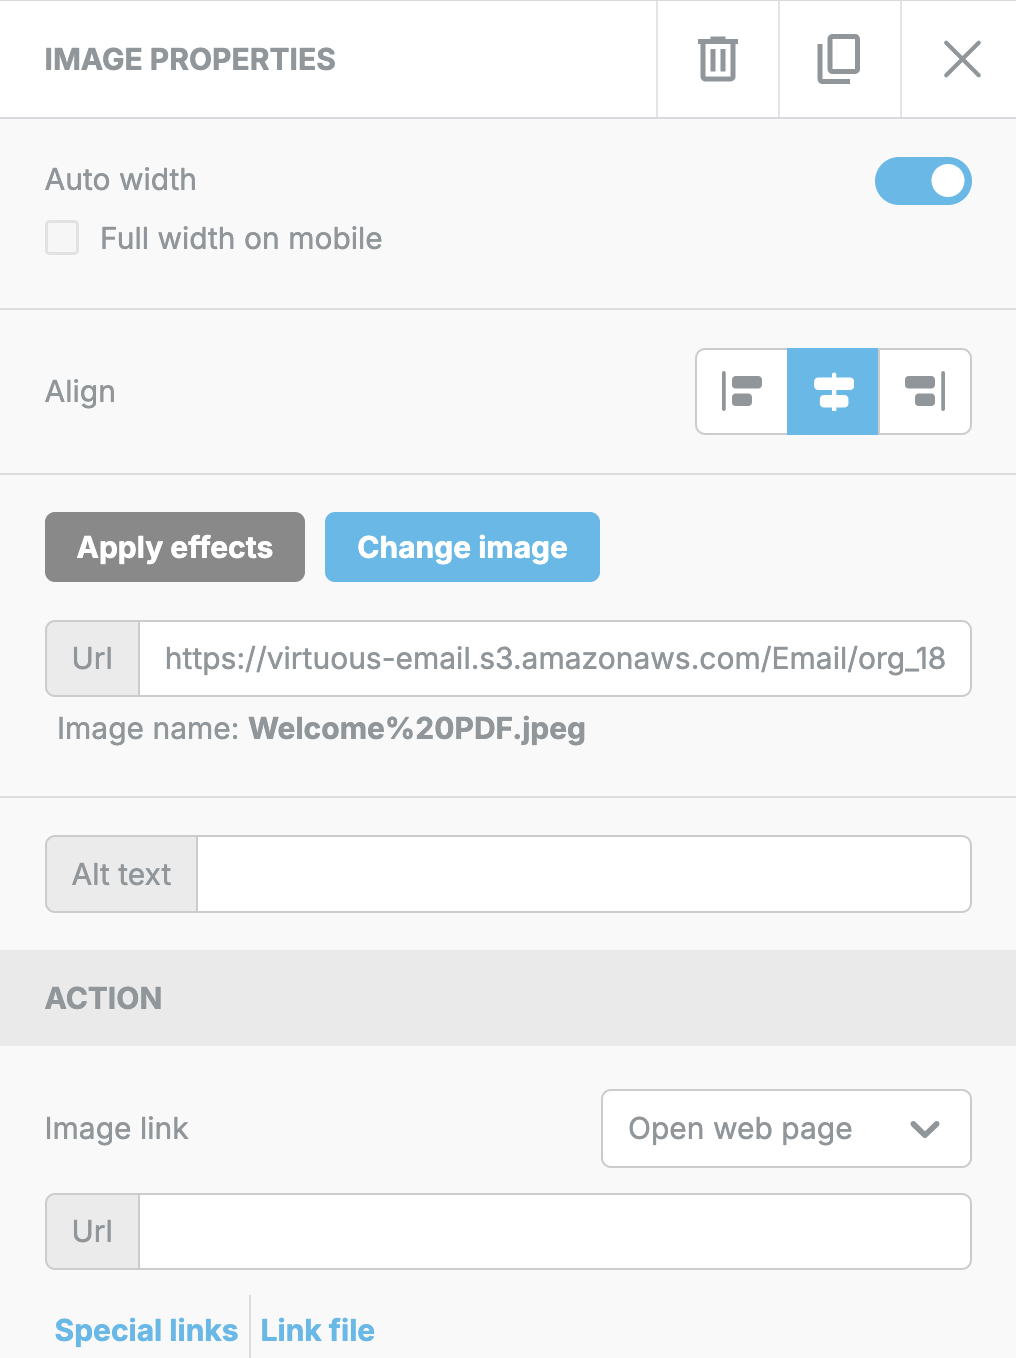Click the Image link Url input field

point(554,1231)
